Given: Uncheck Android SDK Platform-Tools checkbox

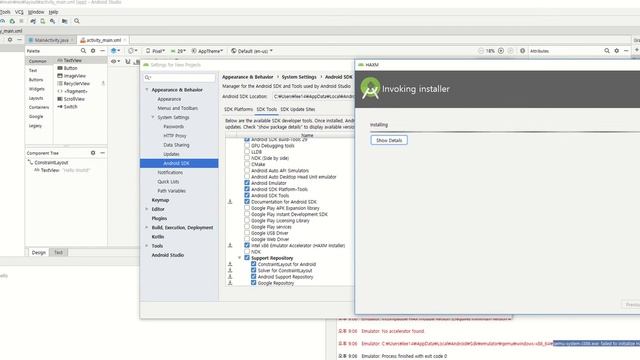Looking at the screenshot, I should tap(247, 189).
